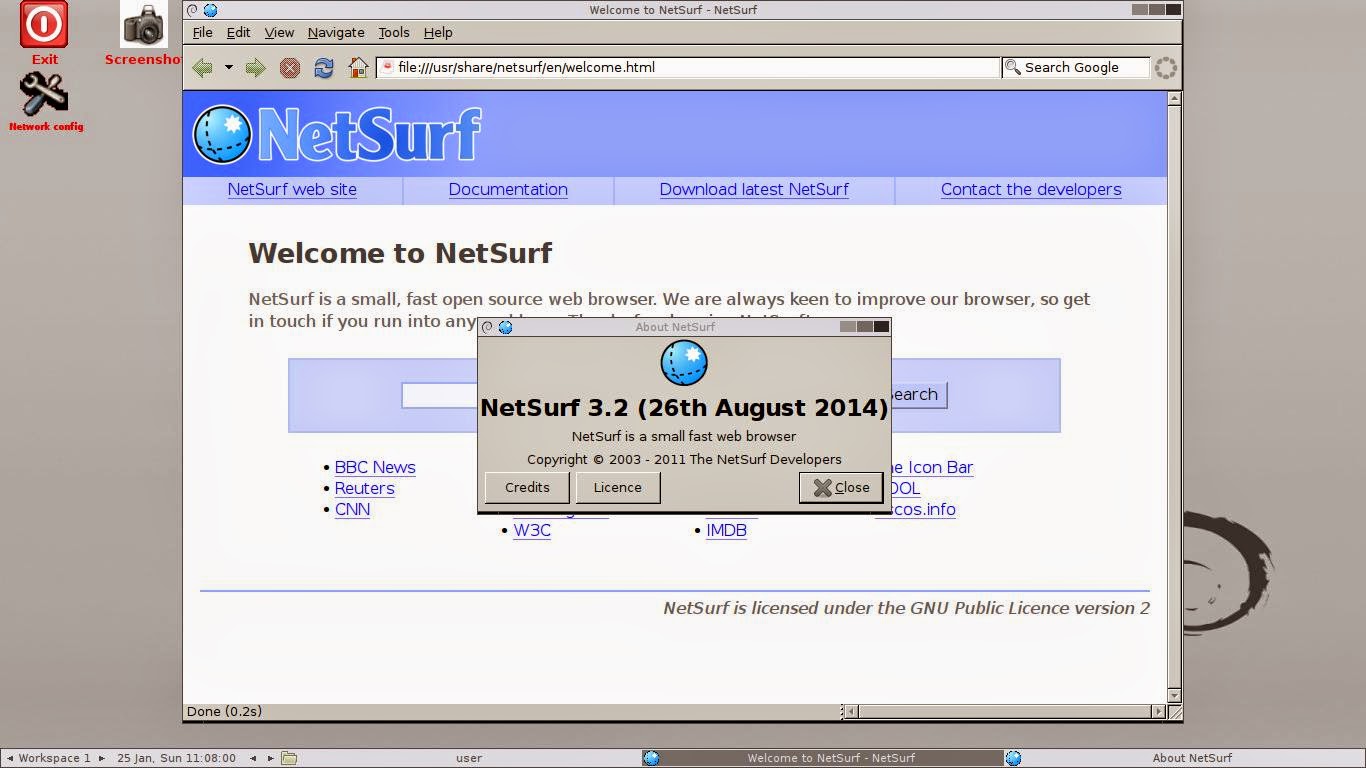The height and width of the screenshot is (768, 1366).
Task: Open the IMDB link
Action: coord(726,531)
